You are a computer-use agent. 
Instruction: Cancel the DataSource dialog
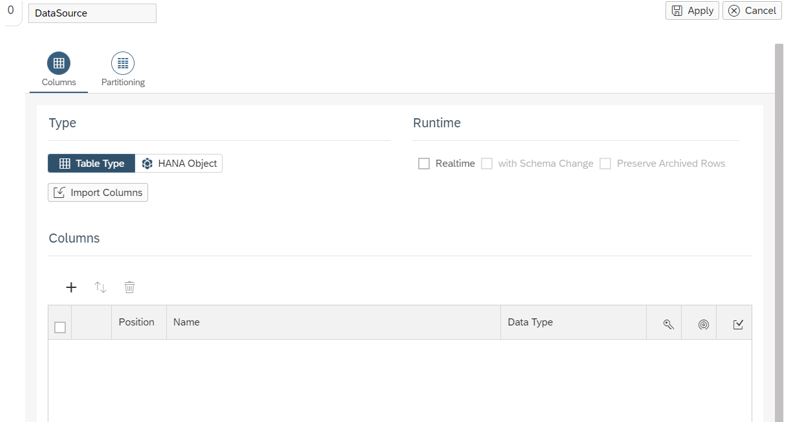tap(752, 11)
